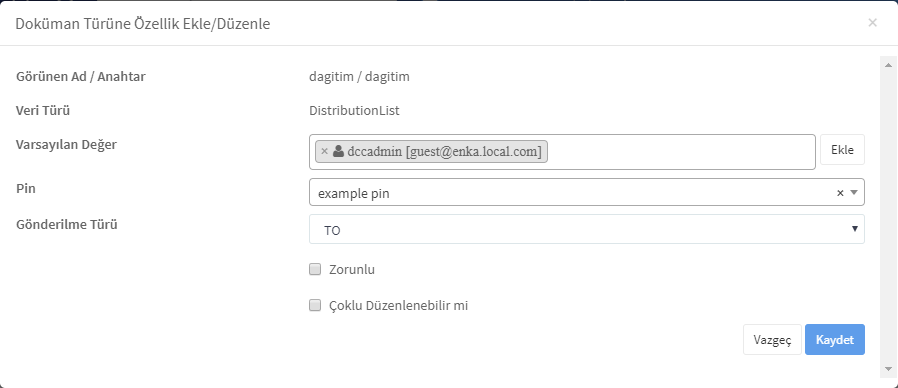898x388 pixels.
Task: Click the example pin combo box text
Action: coord(354,194)
